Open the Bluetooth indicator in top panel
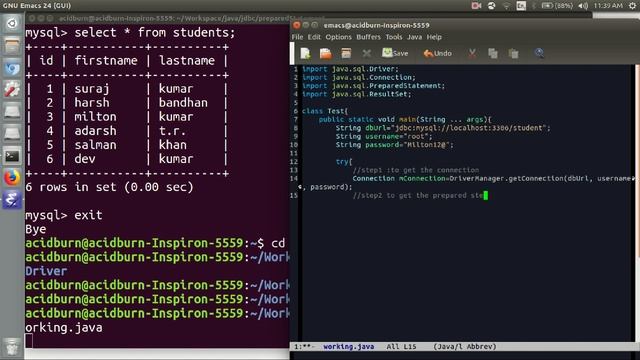This screenshot has height=360, width=640. 533,6
